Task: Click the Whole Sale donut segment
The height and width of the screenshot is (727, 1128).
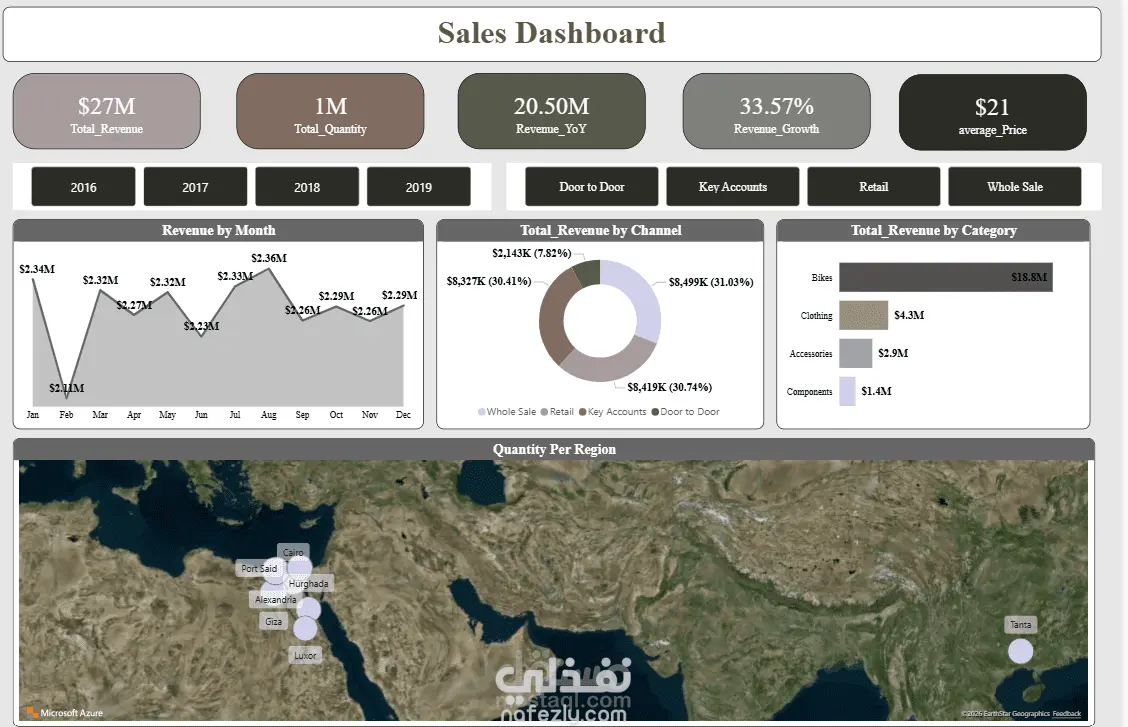Action: coord(640,298)
